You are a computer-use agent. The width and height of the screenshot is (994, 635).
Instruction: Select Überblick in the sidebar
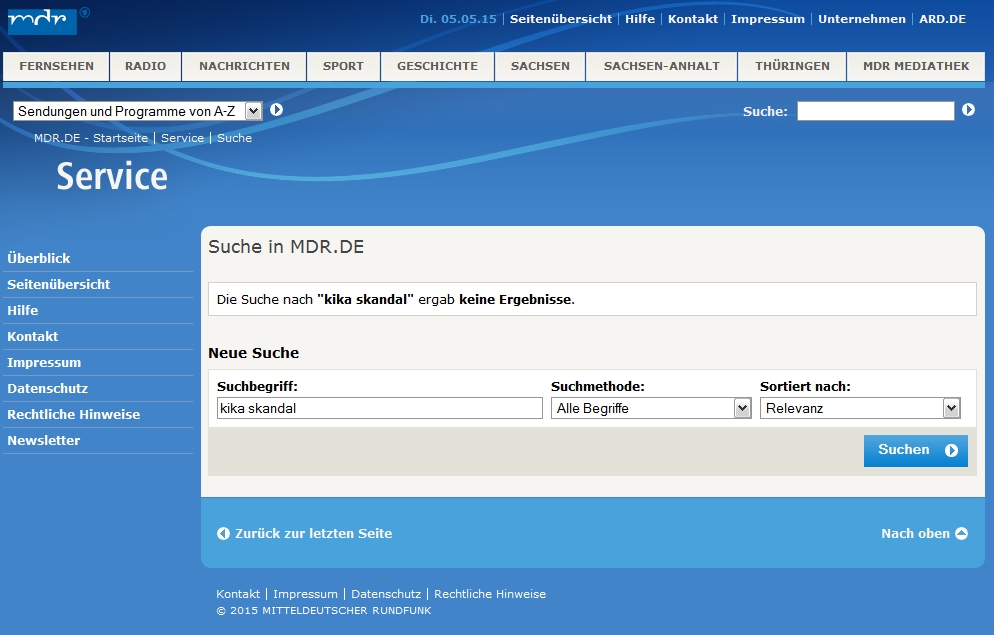tap(39, 259)
